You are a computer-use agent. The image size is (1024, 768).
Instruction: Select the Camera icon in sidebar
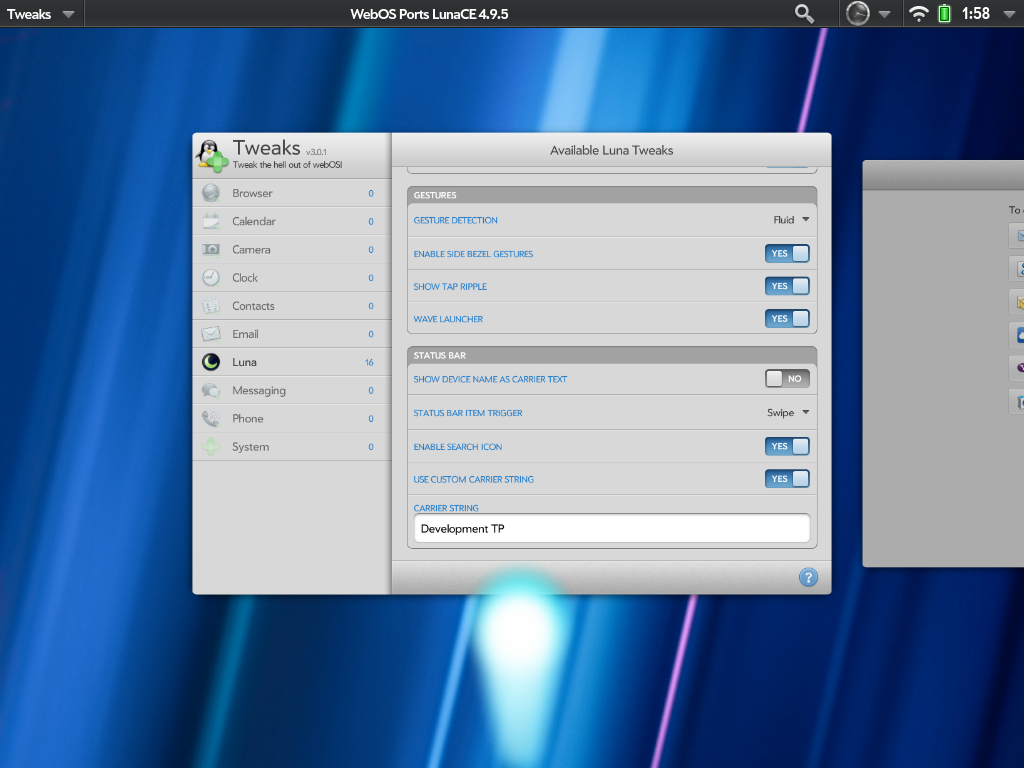(x=211, y=249)
